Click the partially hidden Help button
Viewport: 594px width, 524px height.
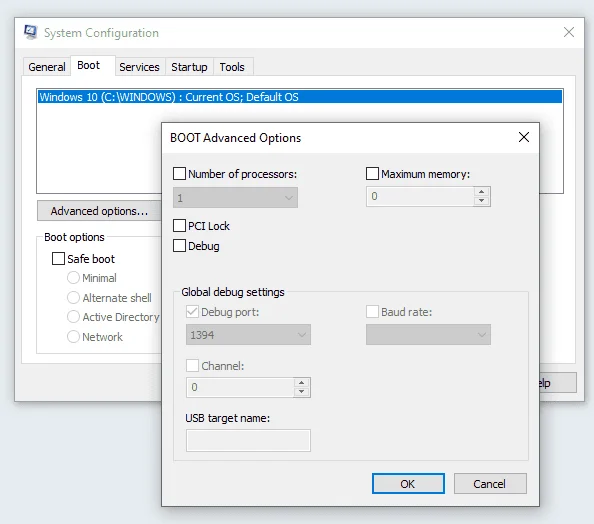[558, 383]
